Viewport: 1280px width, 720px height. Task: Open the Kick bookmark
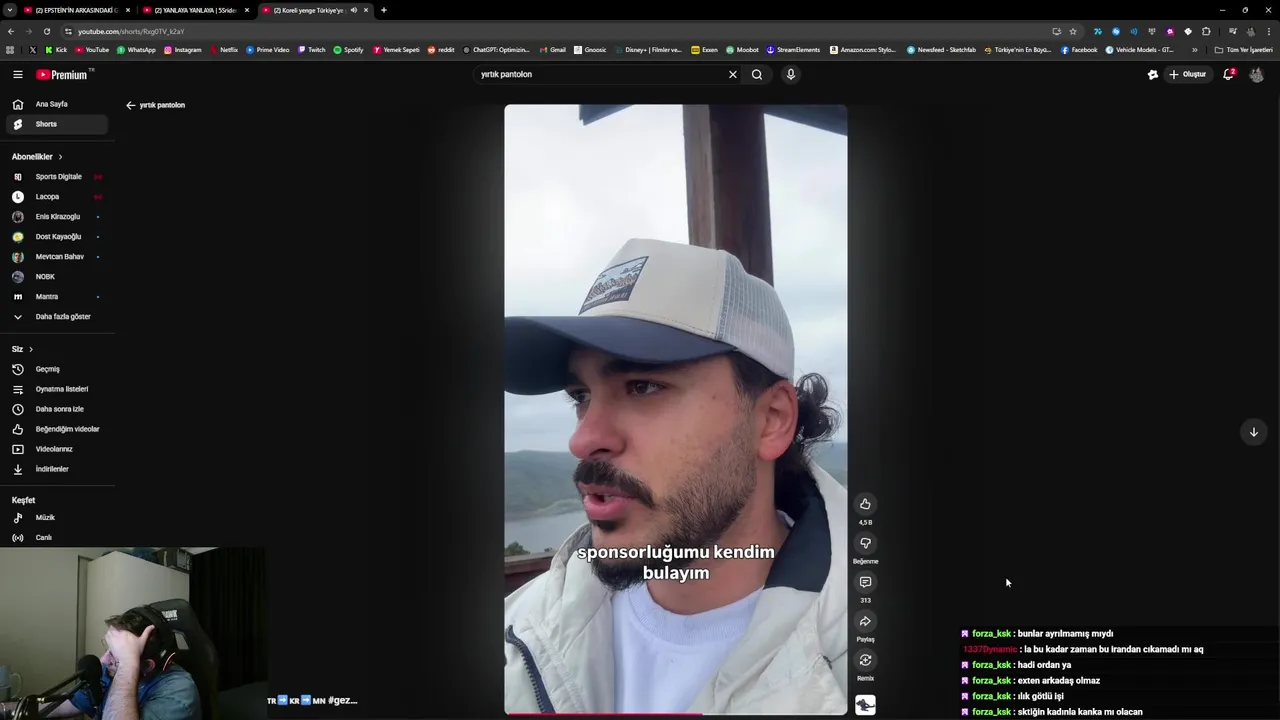57,50
